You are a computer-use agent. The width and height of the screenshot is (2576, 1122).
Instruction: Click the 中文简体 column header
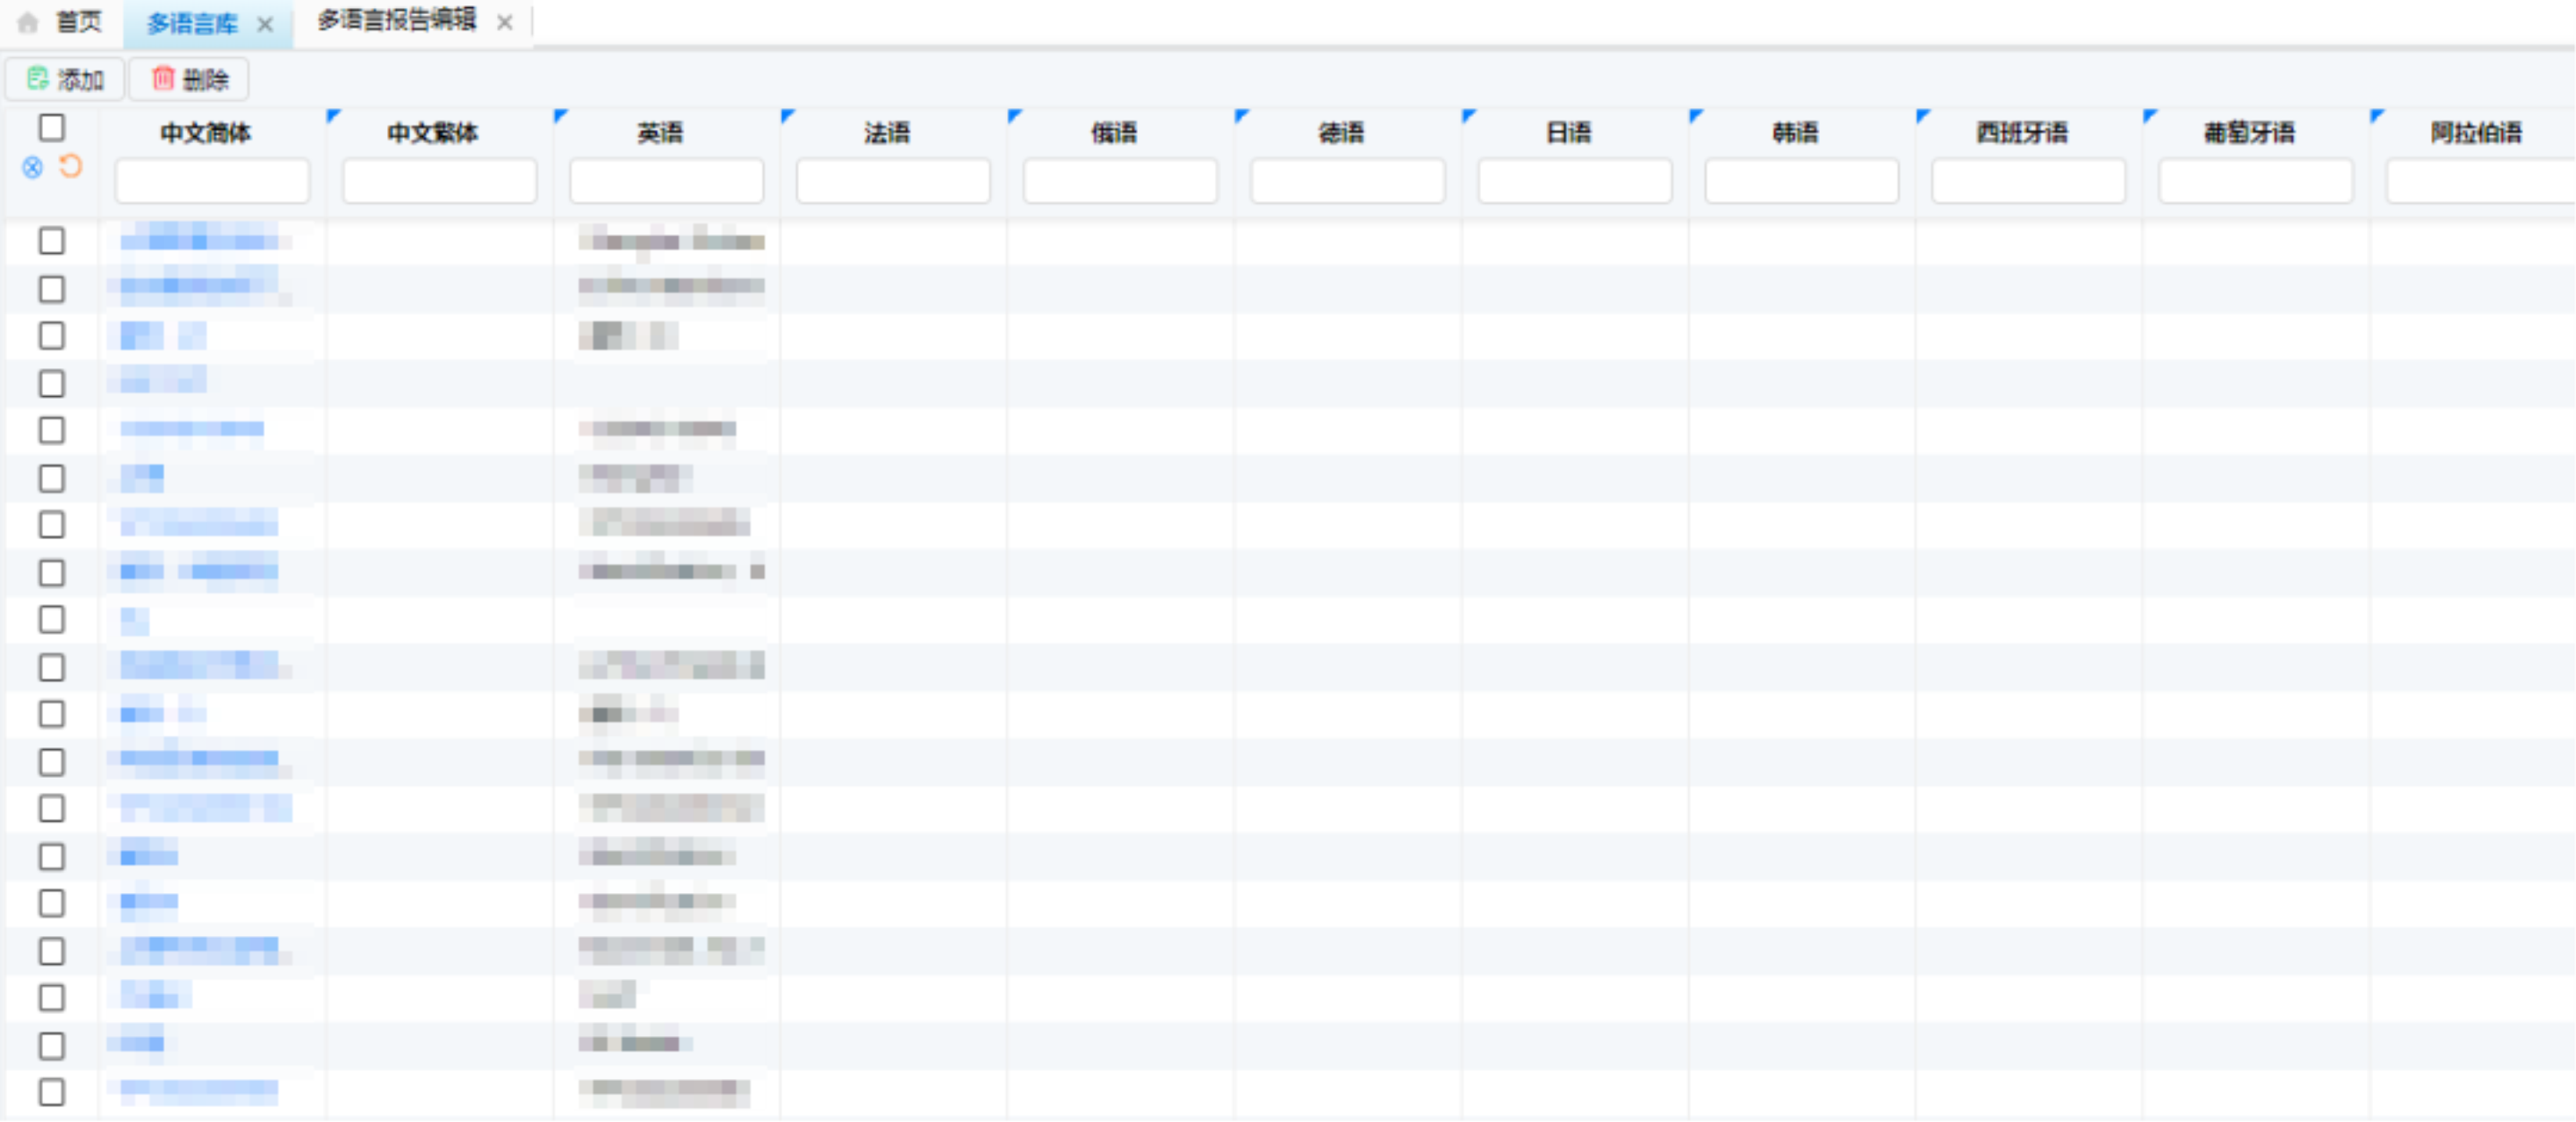coord(206,133)
